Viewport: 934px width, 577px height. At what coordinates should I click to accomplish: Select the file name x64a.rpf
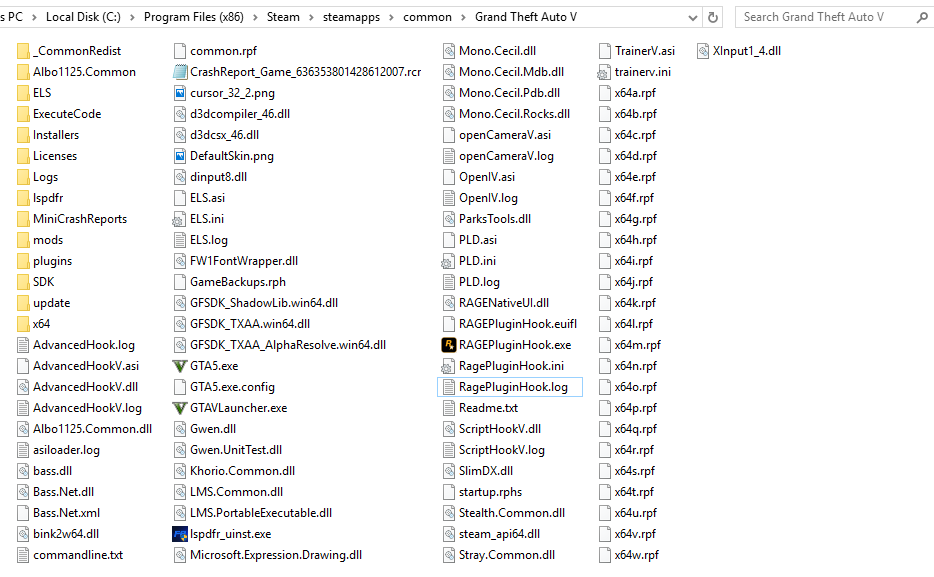(635, 93)
